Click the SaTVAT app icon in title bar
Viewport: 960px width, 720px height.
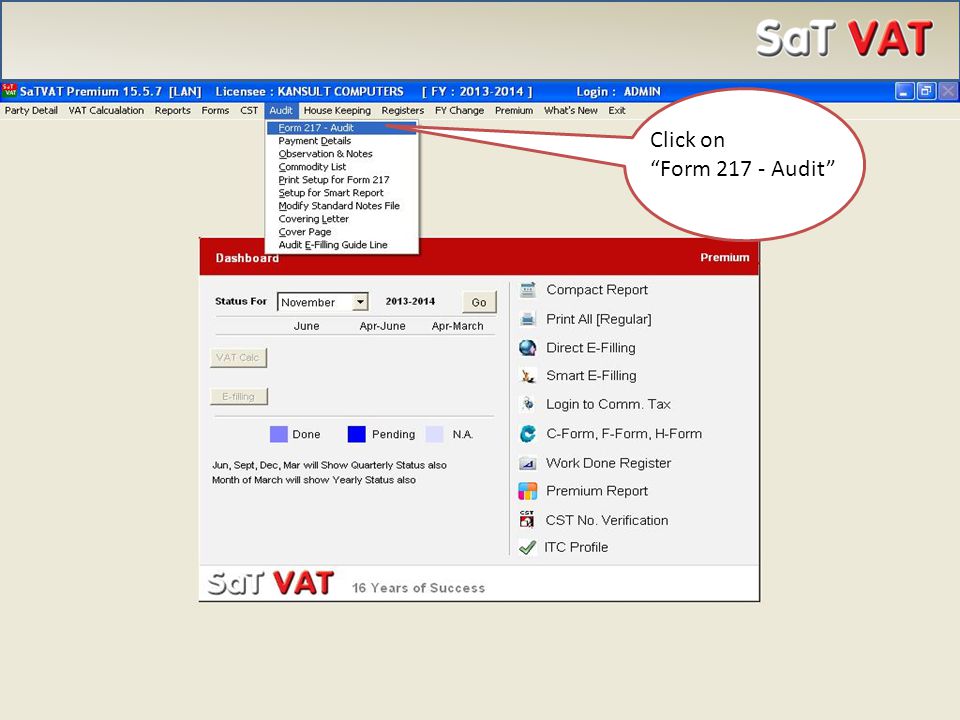[x=9, y=91]
